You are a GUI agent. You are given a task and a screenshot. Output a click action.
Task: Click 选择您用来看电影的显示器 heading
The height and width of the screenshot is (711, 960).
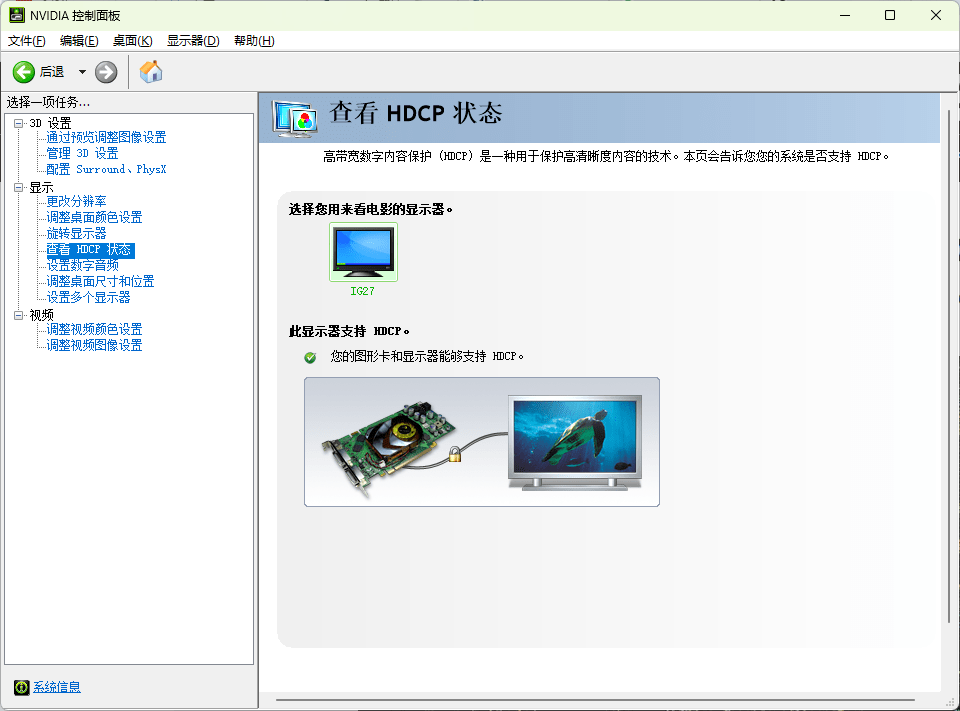[370, 209]
